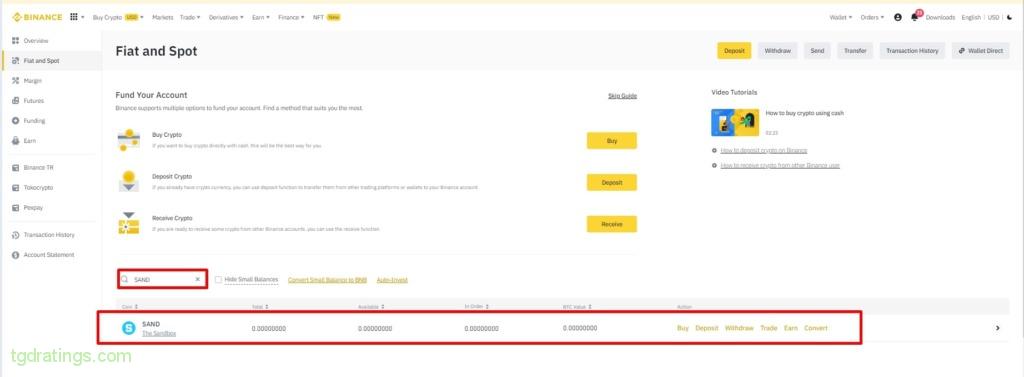Change language from English
1024x377 pixels.
point(971,18)
